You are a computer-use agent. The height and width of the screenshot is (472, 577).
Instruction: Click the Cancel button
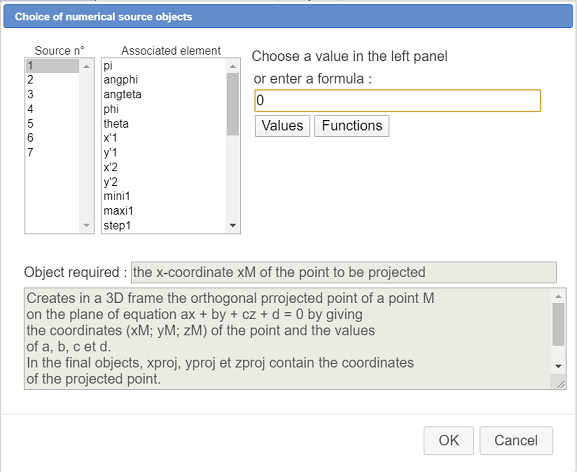[516, 440]
